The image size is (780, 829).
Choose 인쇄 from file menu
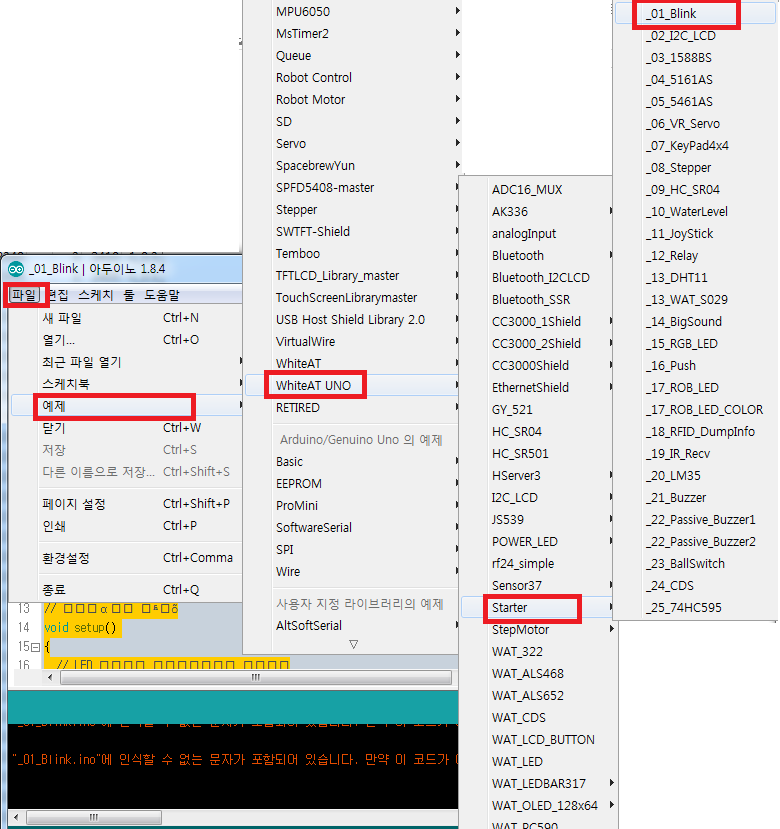point(127,526)
